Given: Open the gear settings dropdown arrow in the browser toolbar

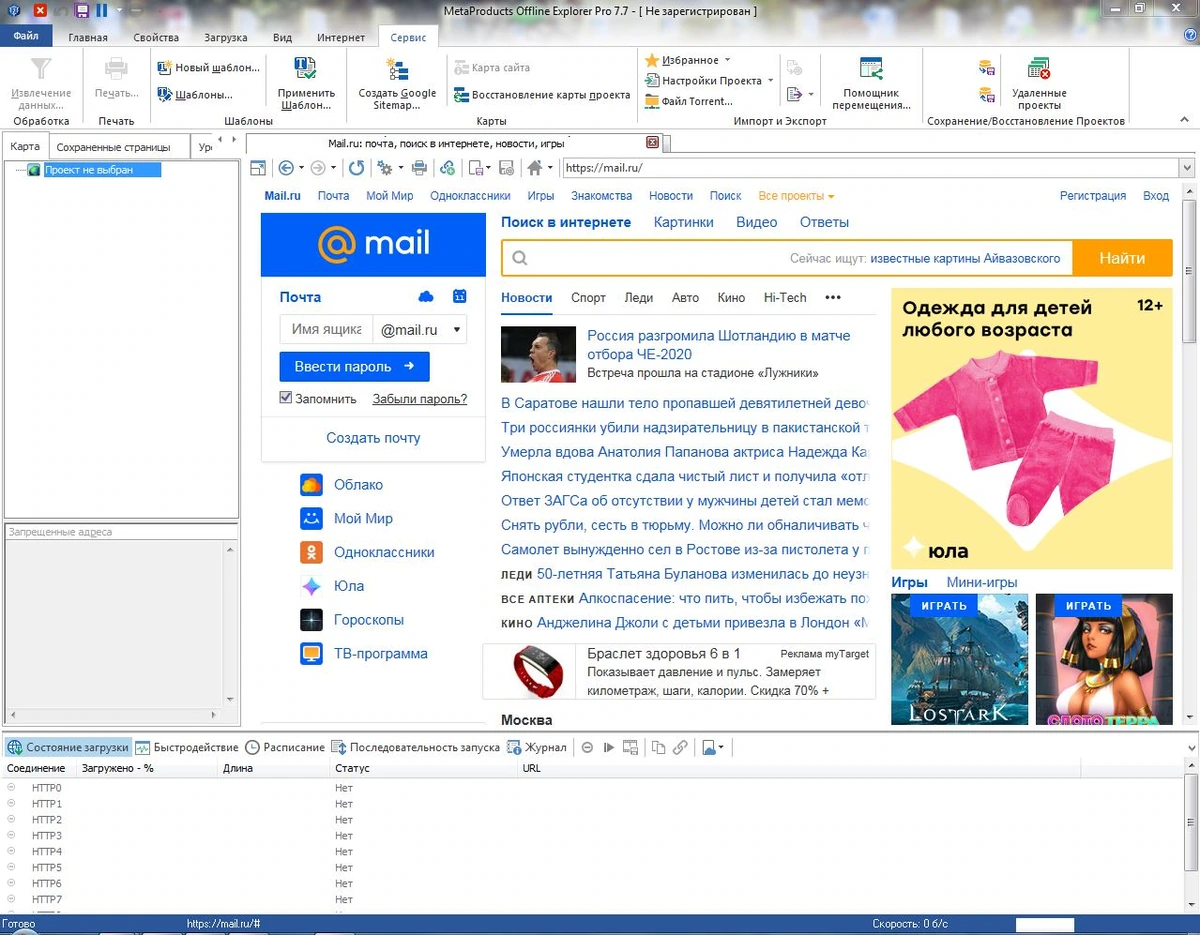Looking at the screenshot, I should 399,168.
